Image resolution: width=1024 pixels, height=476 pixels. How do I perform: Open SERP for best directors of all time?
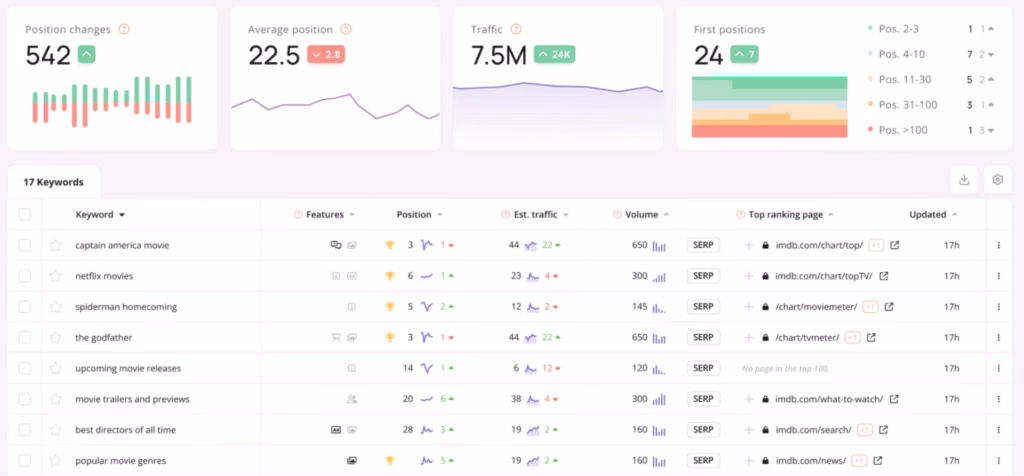click(x=704, y=430)
